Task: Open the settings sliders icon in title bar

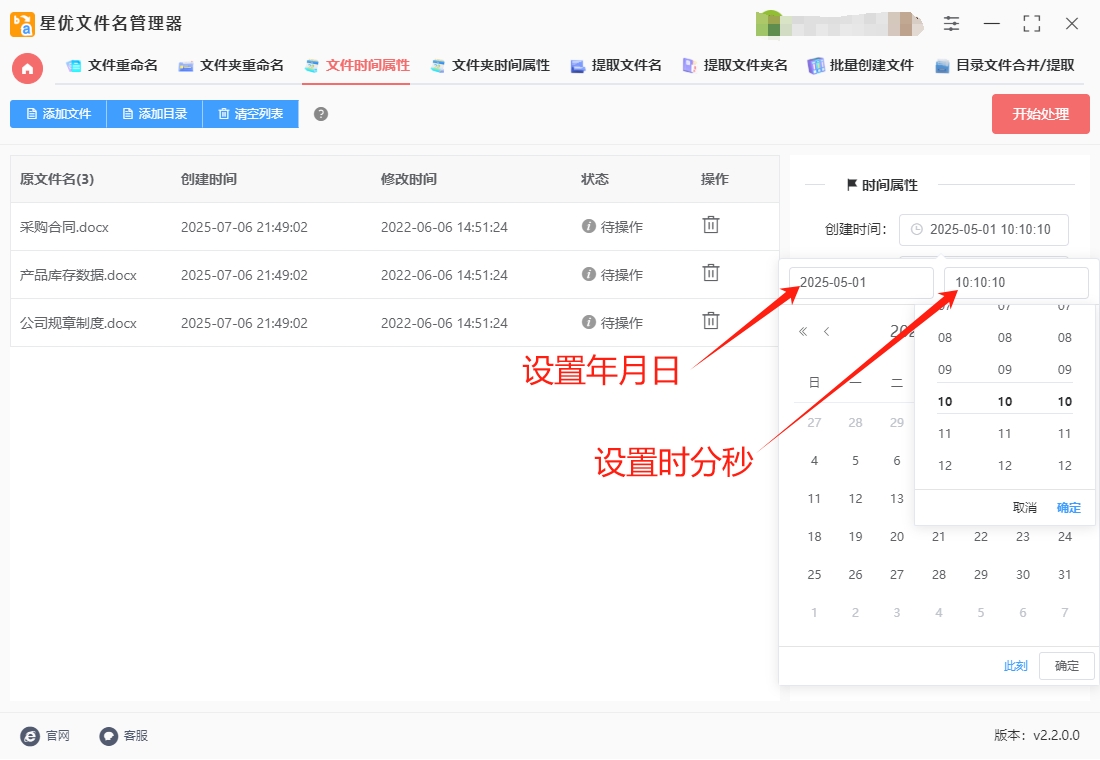Action: tap(951, 24)
